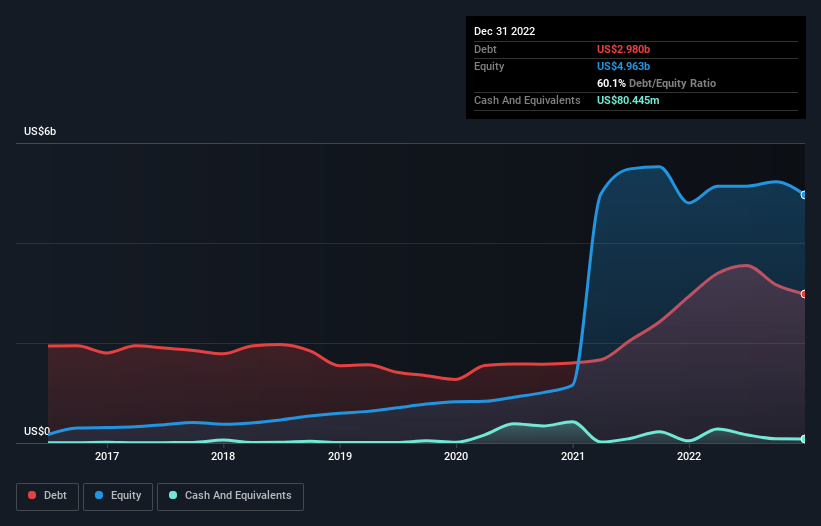This screenshot has height=526, width=821.
Task: Click Cash And Equivalents label in tooltip
Action: point(527,100)
